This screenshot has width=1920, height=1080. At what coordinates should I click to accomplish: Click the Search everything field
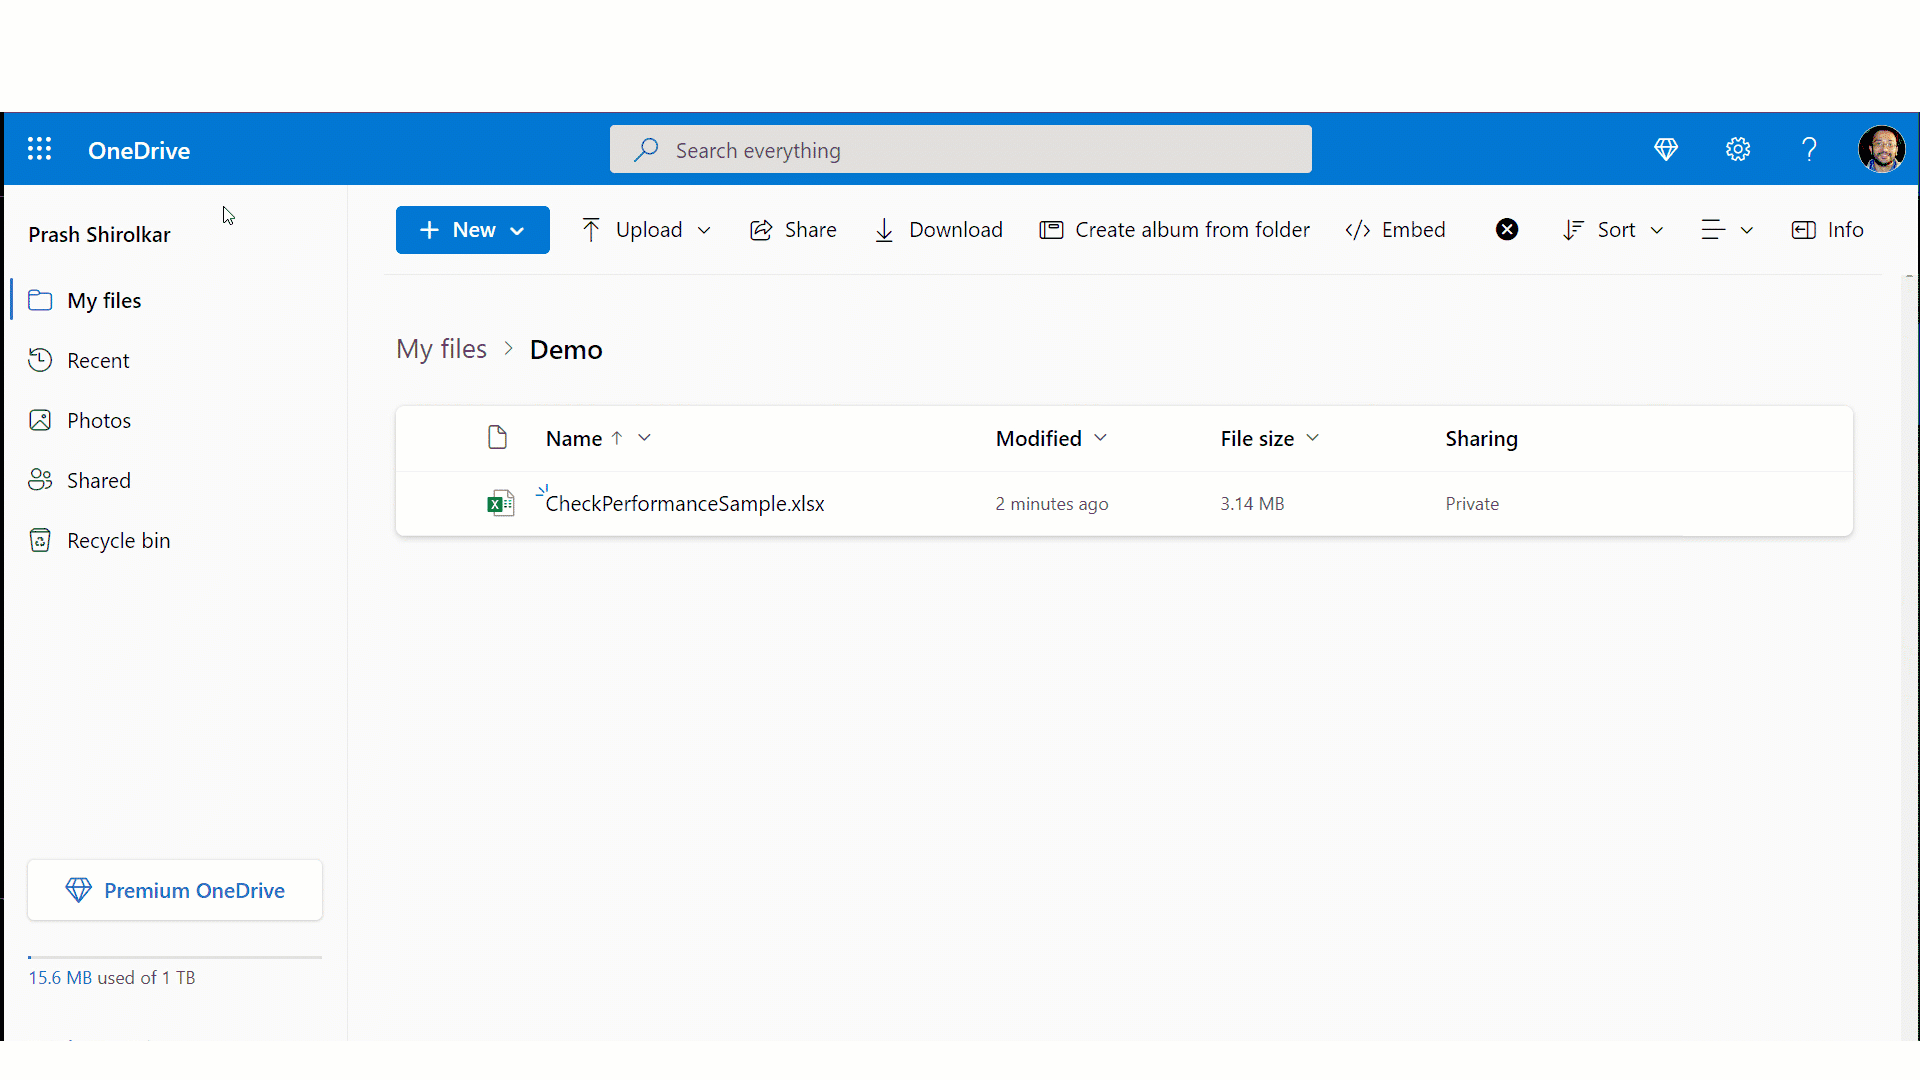coord(960,150)
